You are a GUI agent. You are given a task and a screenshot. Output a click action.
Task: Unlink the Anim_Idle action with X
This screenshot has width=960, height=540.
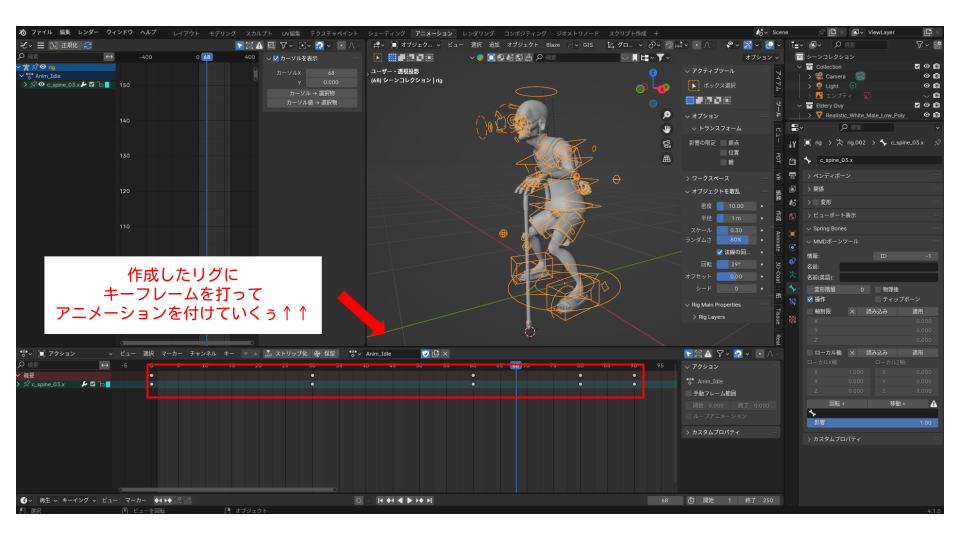point(446,353)
